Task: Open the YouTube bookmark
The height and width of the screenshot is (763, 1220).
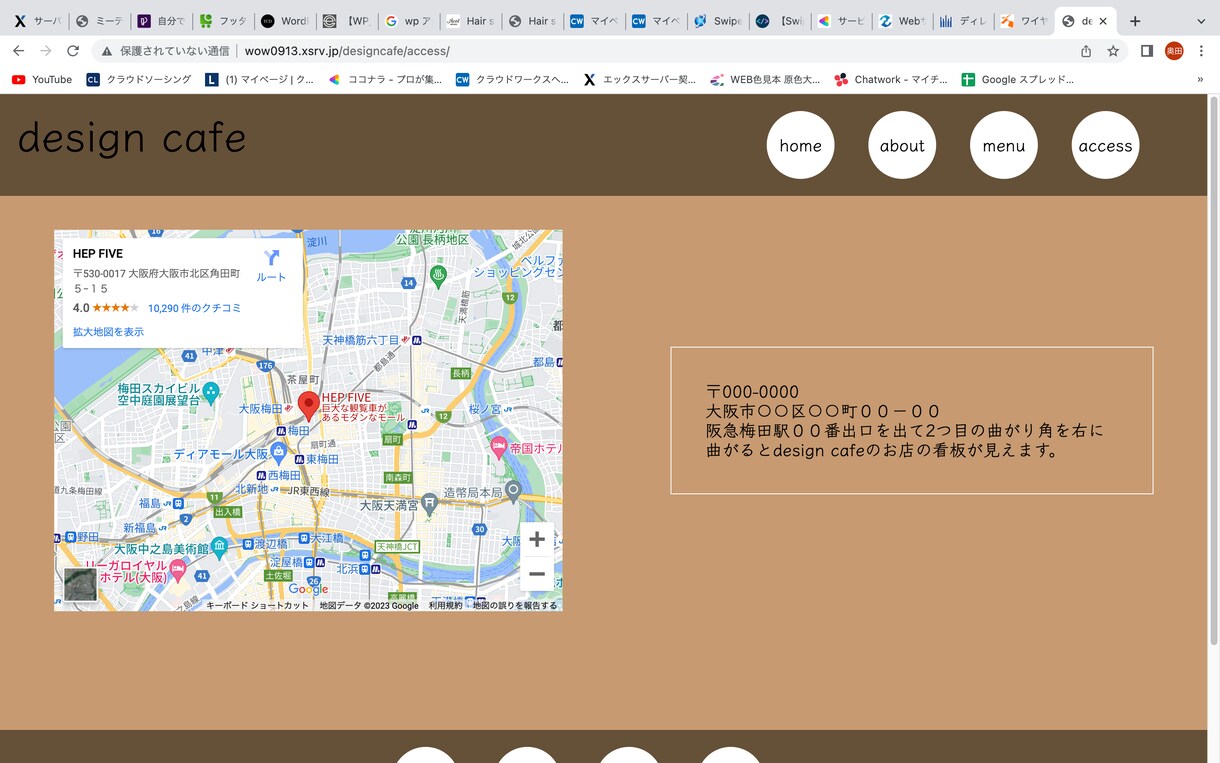Action: [42, 79]
